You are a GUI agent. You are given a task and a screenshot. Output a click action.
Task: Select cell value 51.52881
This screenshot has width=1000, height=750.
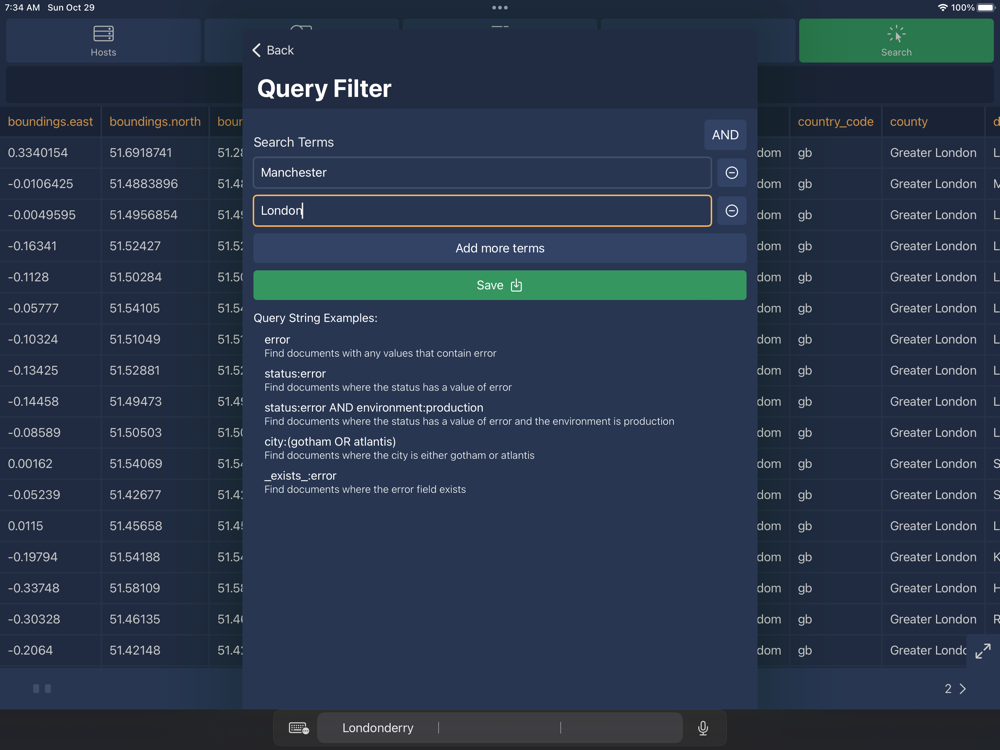point(135,371)
